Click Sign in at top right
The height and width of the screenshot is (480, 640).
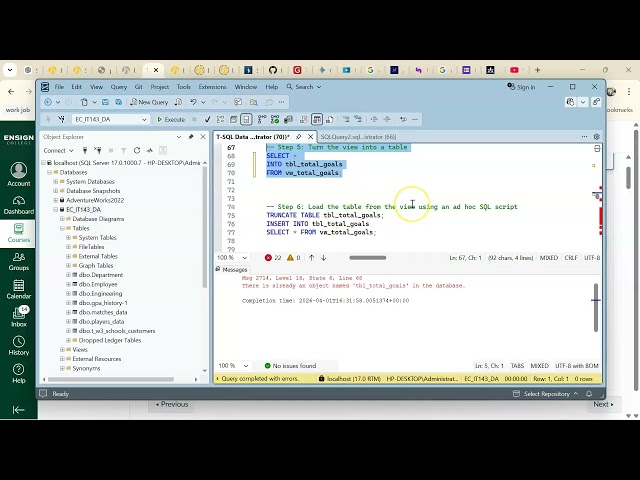coord(521,87)
